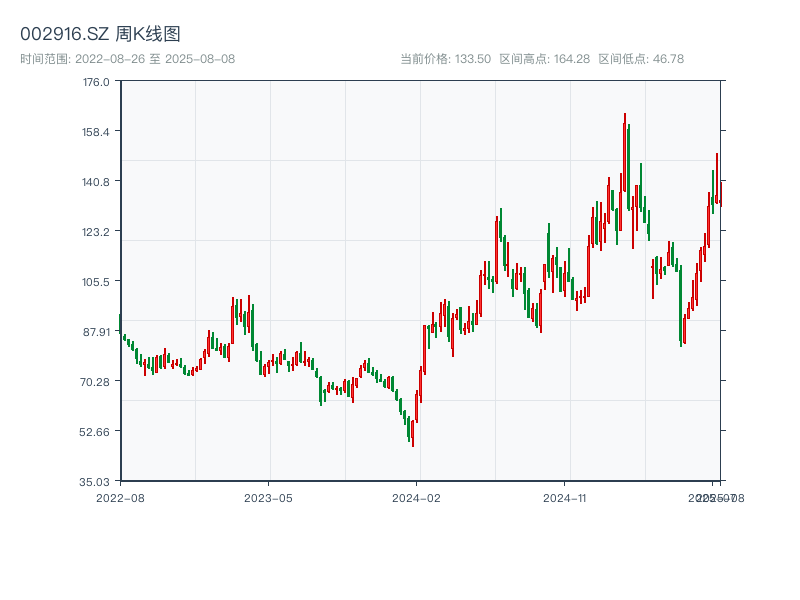Click the last candlestick at the chart's right edge
Image resolution: width=800 pixels, height=600 pixels.
coord(721,194)
